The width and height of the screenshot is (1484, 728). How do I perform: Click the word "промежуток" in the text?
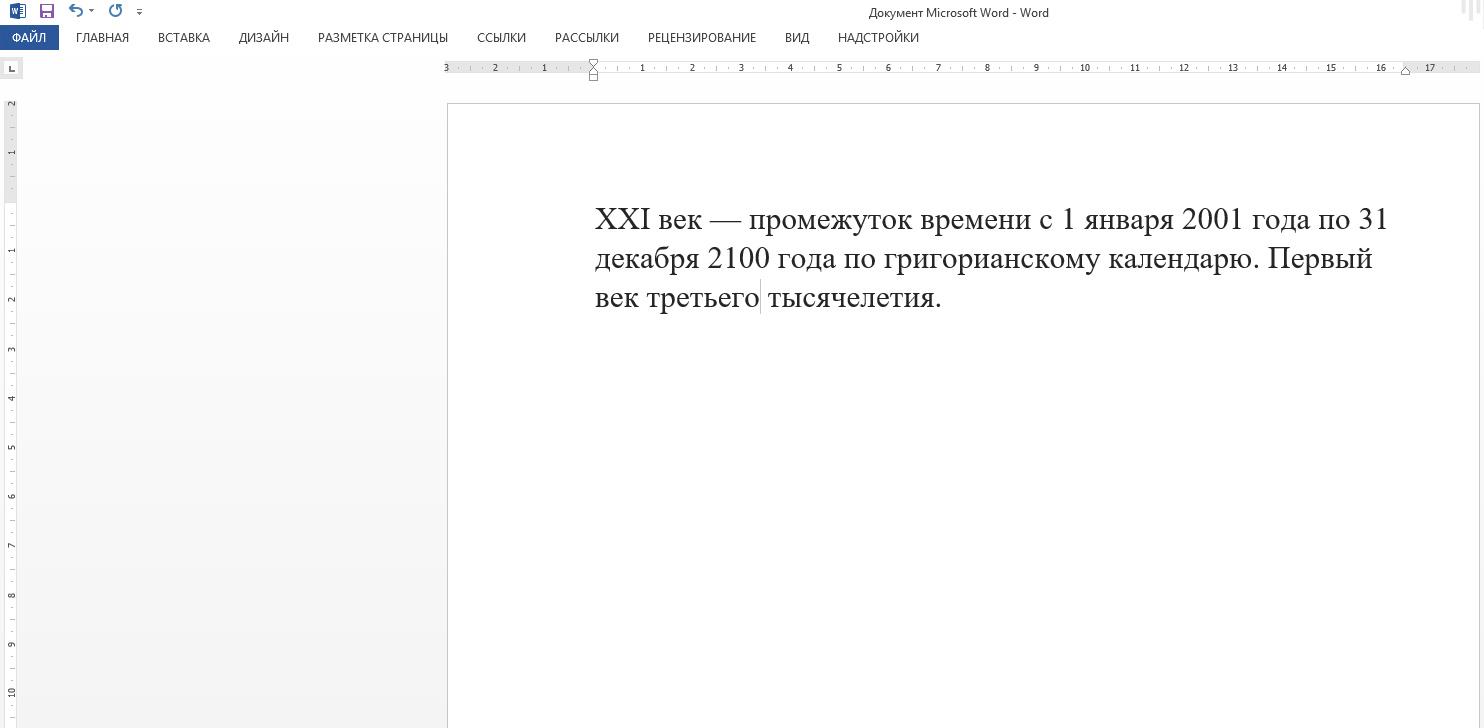[x=830, y=219]
